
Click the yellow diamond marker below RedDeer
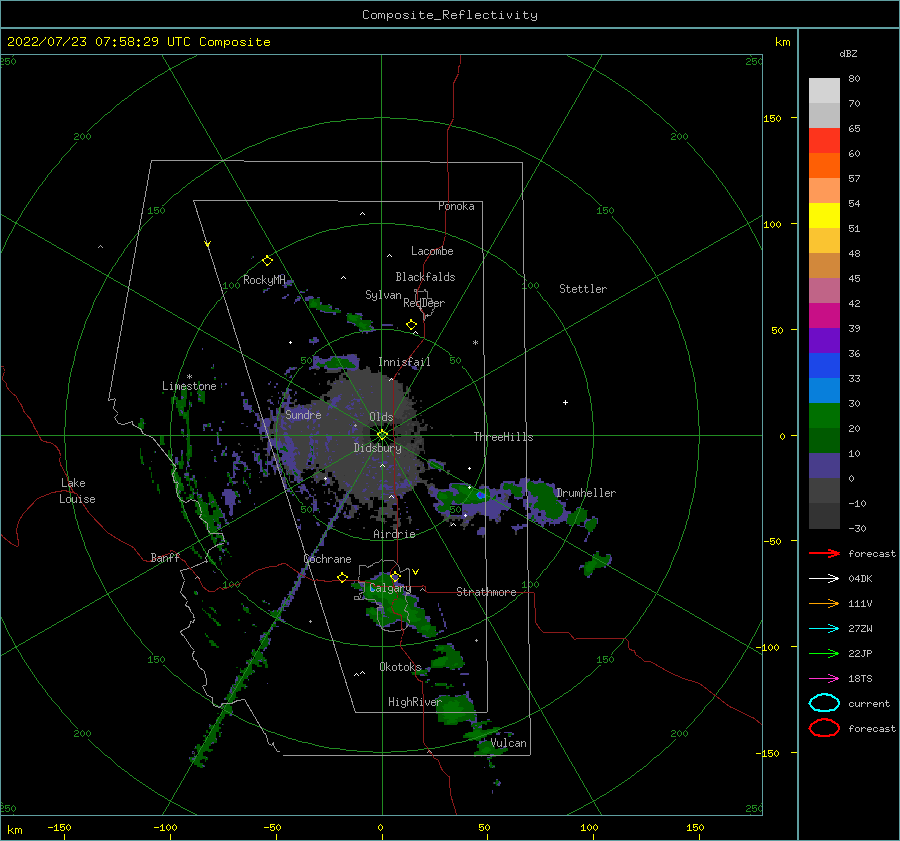pos(411,325)
